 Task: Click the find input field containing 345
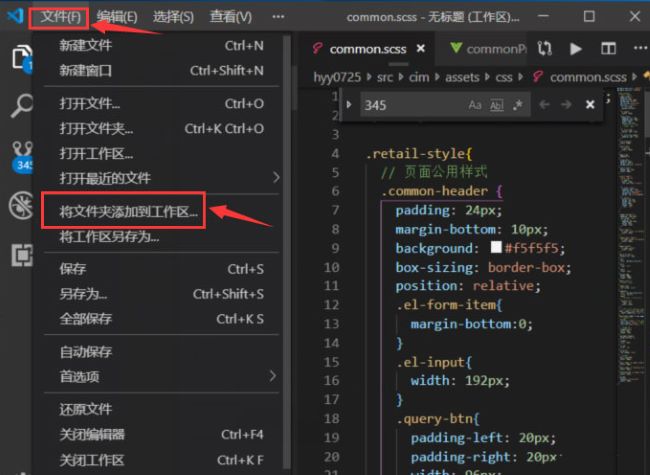[x=410, y=105]
